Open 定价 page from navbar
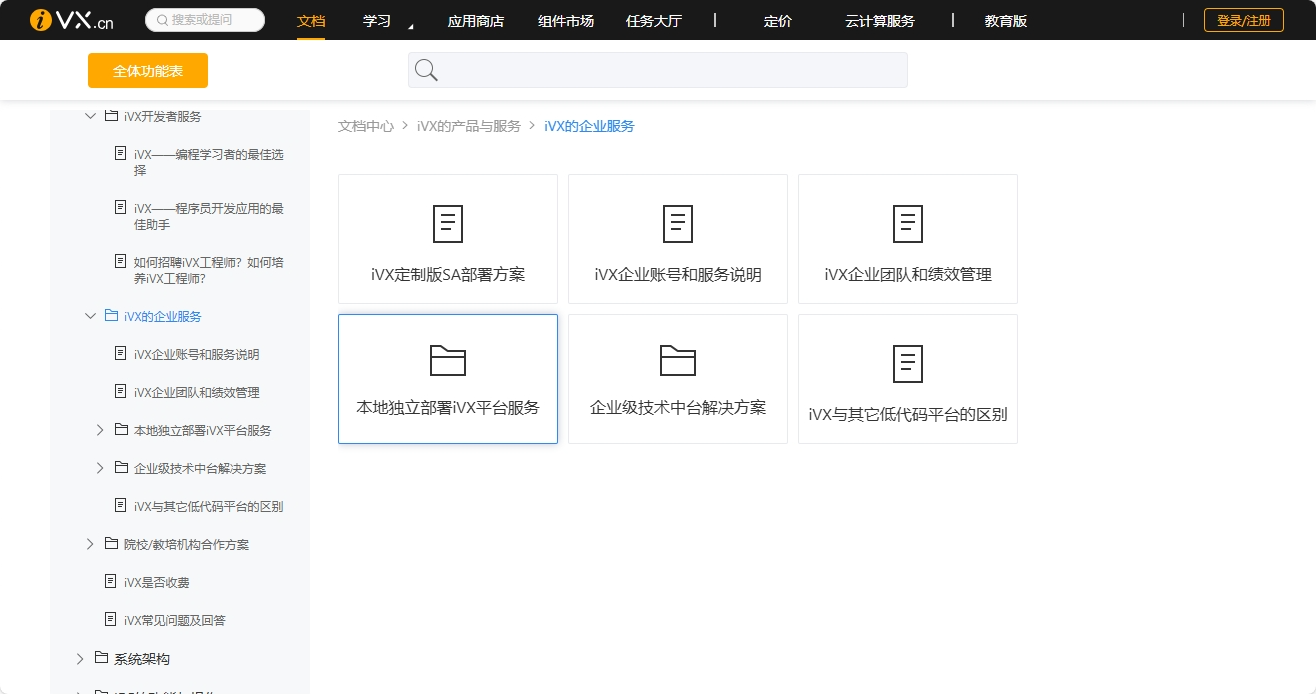 click(x=778, y=21)
